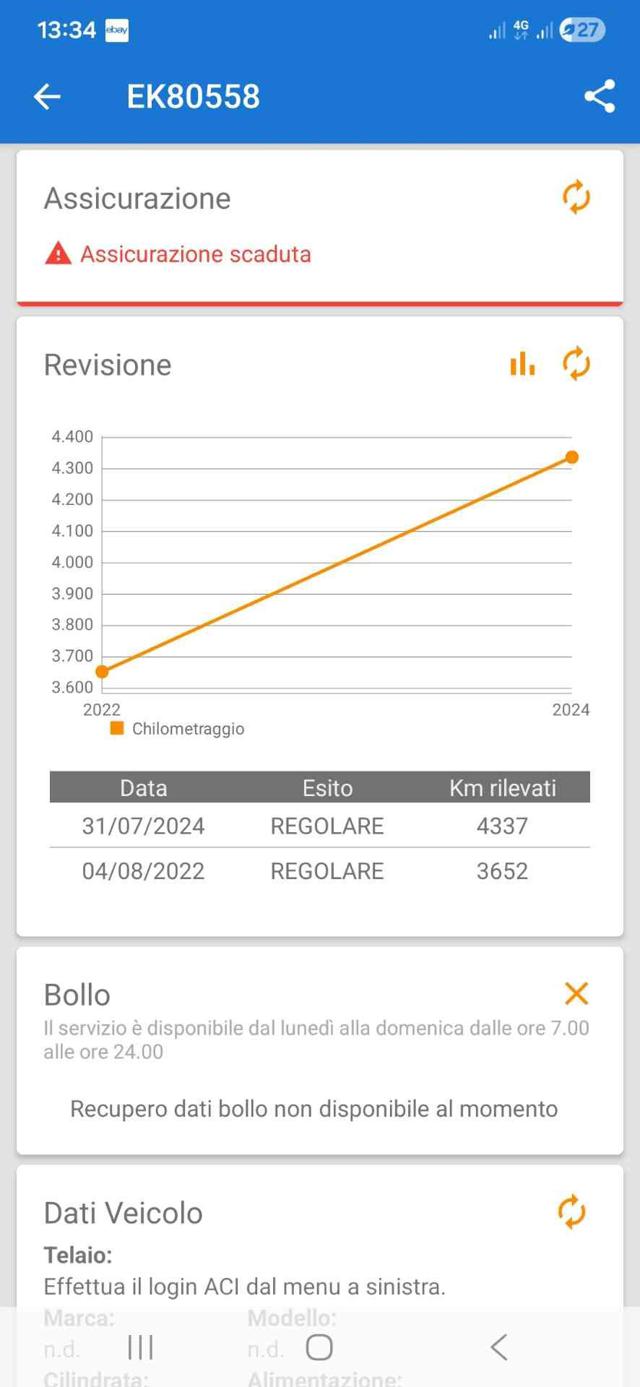
Task: Tap the plate title EK80558
Action: [193, 96]
